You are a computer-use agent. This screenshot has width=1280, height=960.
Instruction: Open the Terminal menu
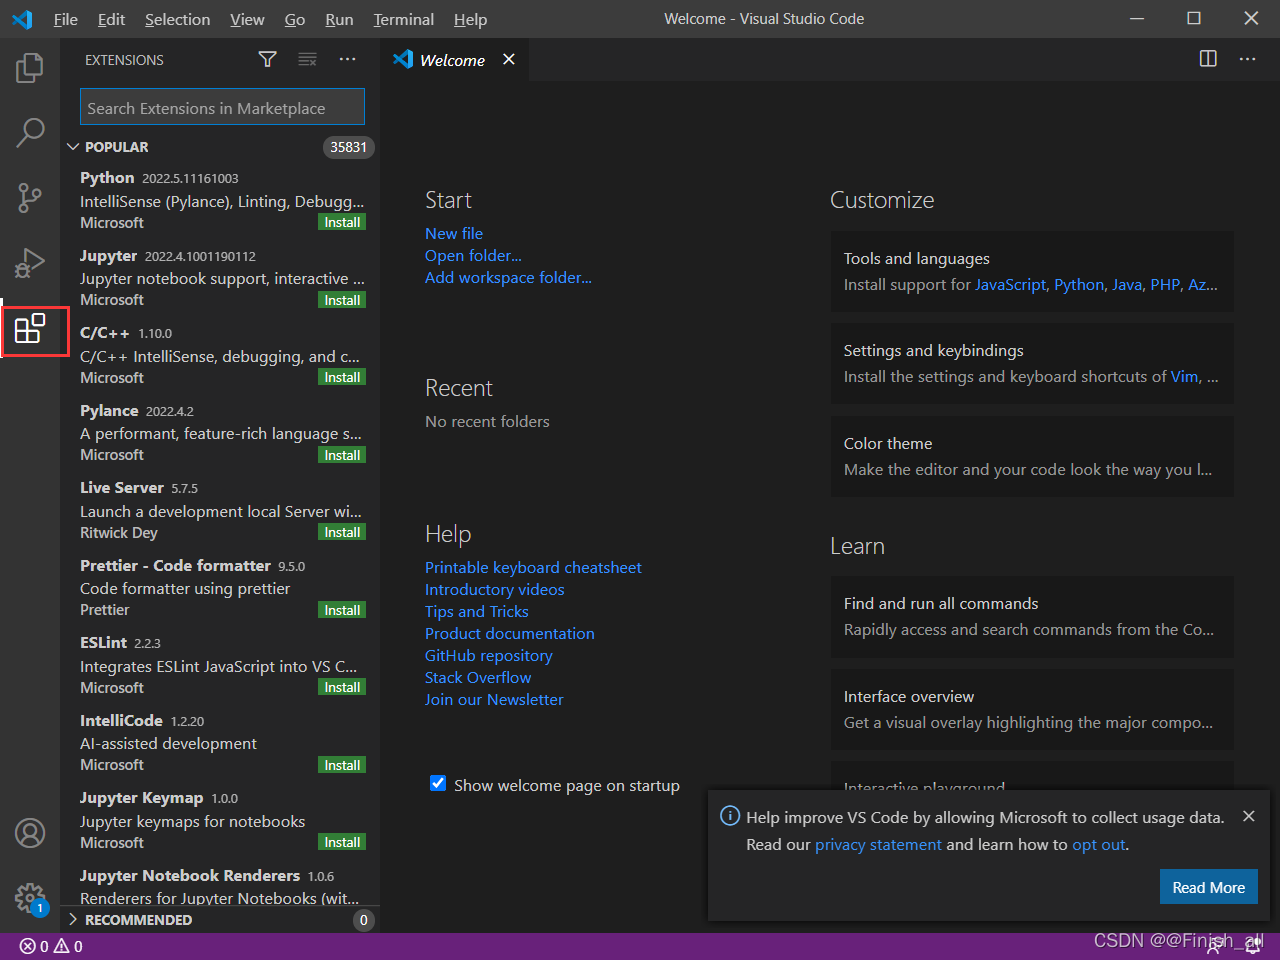[x=403, y=19]
